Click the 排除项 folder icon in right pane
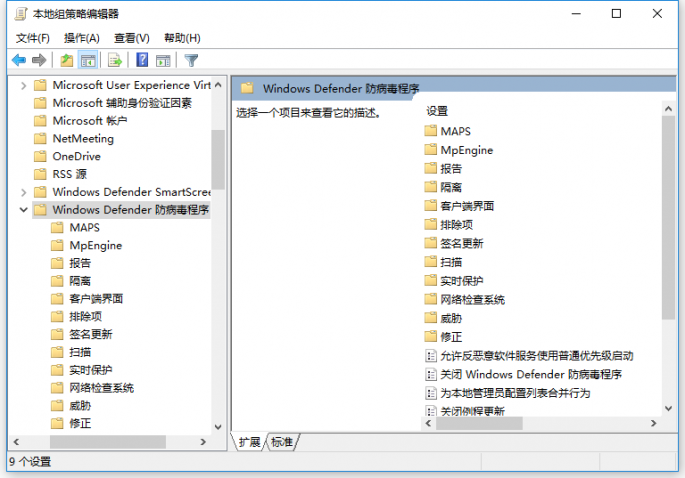Image resolution: width=685 pixels, height=478 pixels. tap(430, 224)
